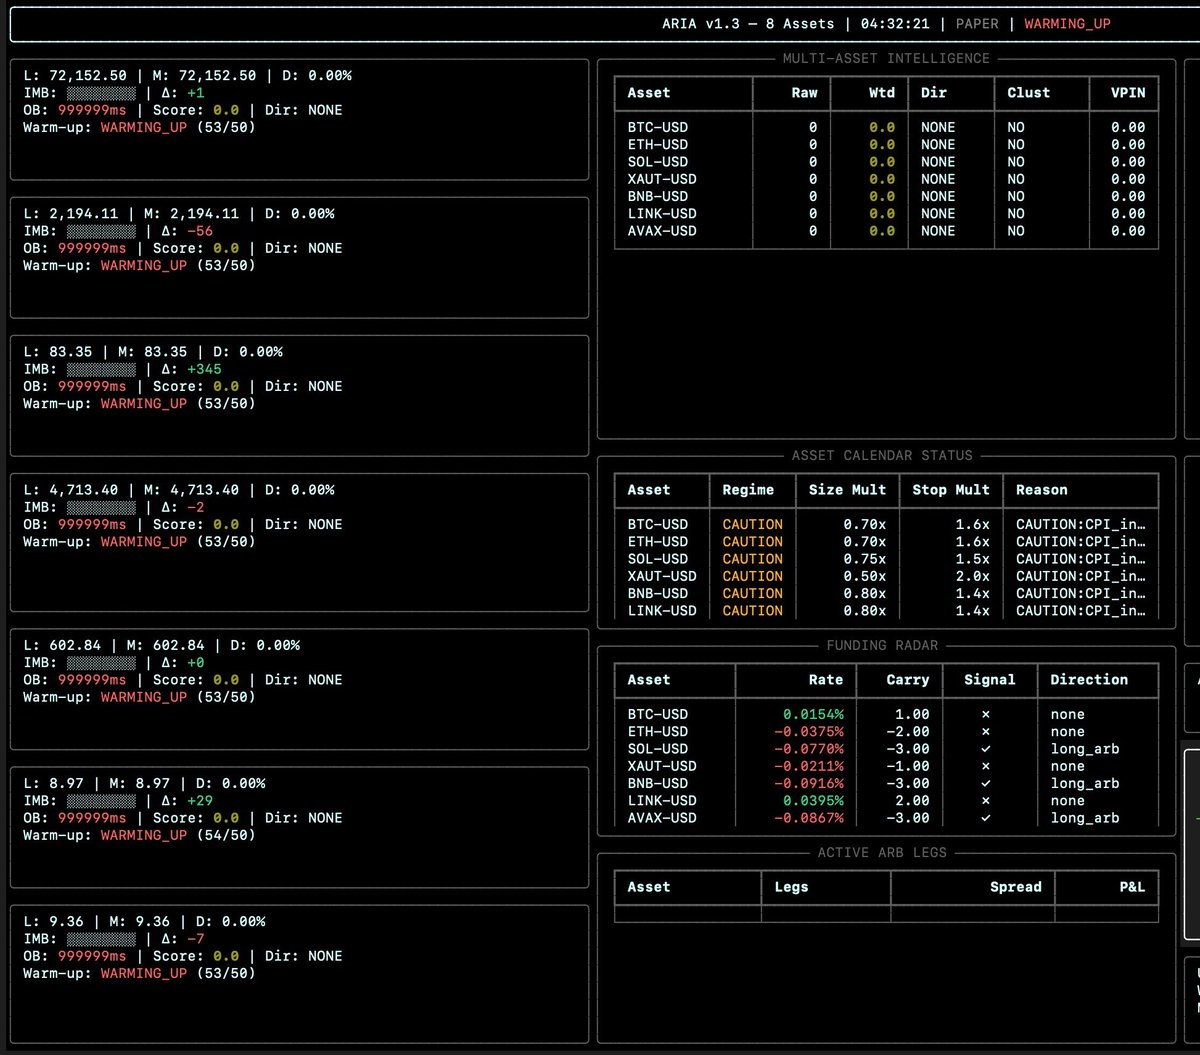Click LINK-USD funding rate 0.0395%
Screen dimensions: 1200x1055
click(x=812, y=801)
